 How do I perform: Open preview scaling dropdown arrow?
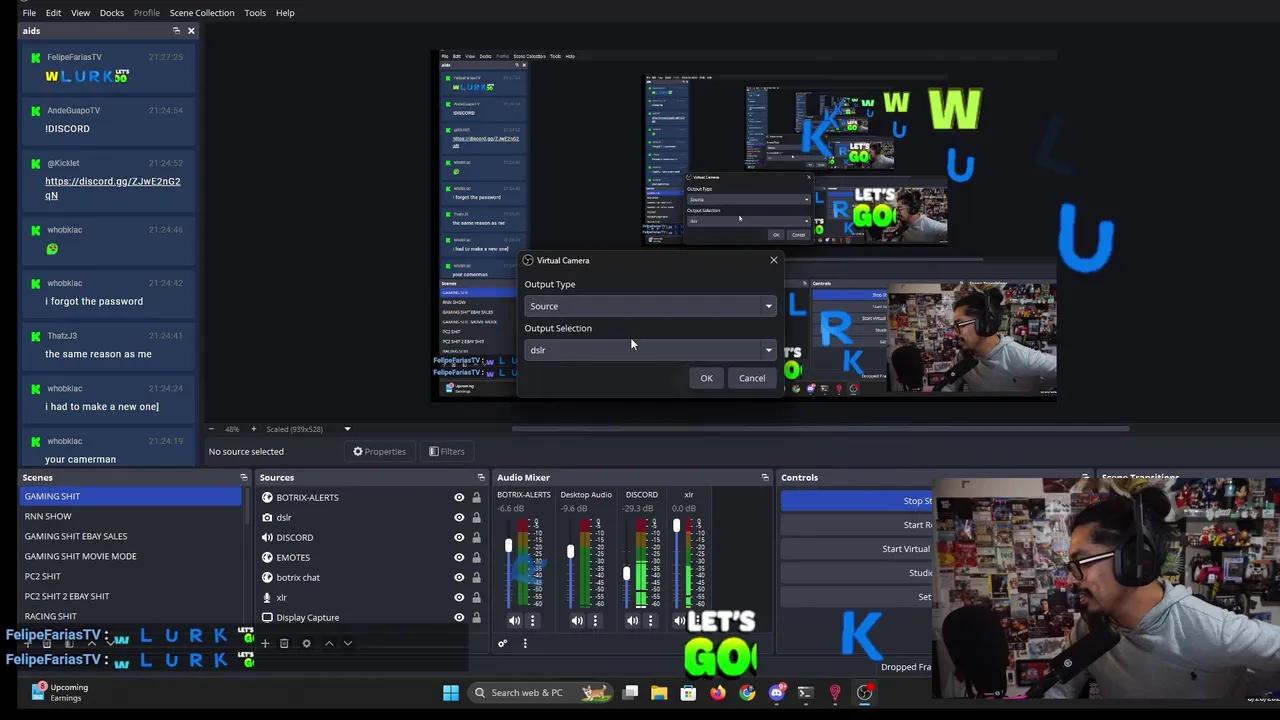[x=347, y=429]
